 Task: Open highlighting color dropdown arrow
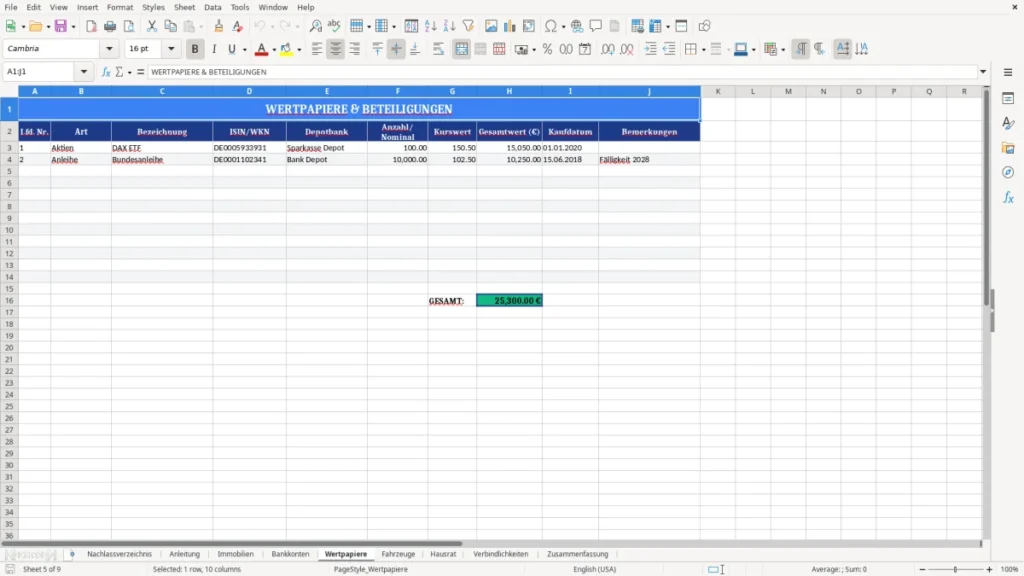pos(299,50)
